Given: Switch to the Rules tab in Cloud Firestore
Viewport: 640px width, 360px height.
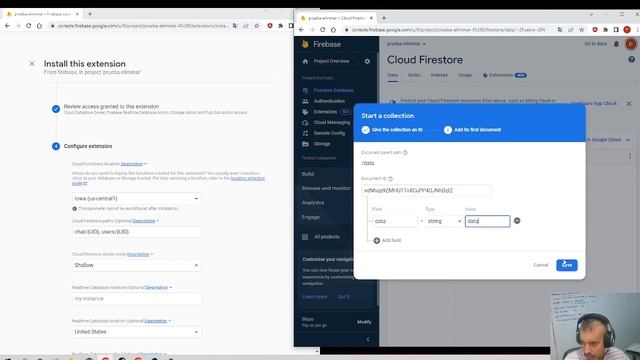Looking at the screenshot, I should (414, 75).
